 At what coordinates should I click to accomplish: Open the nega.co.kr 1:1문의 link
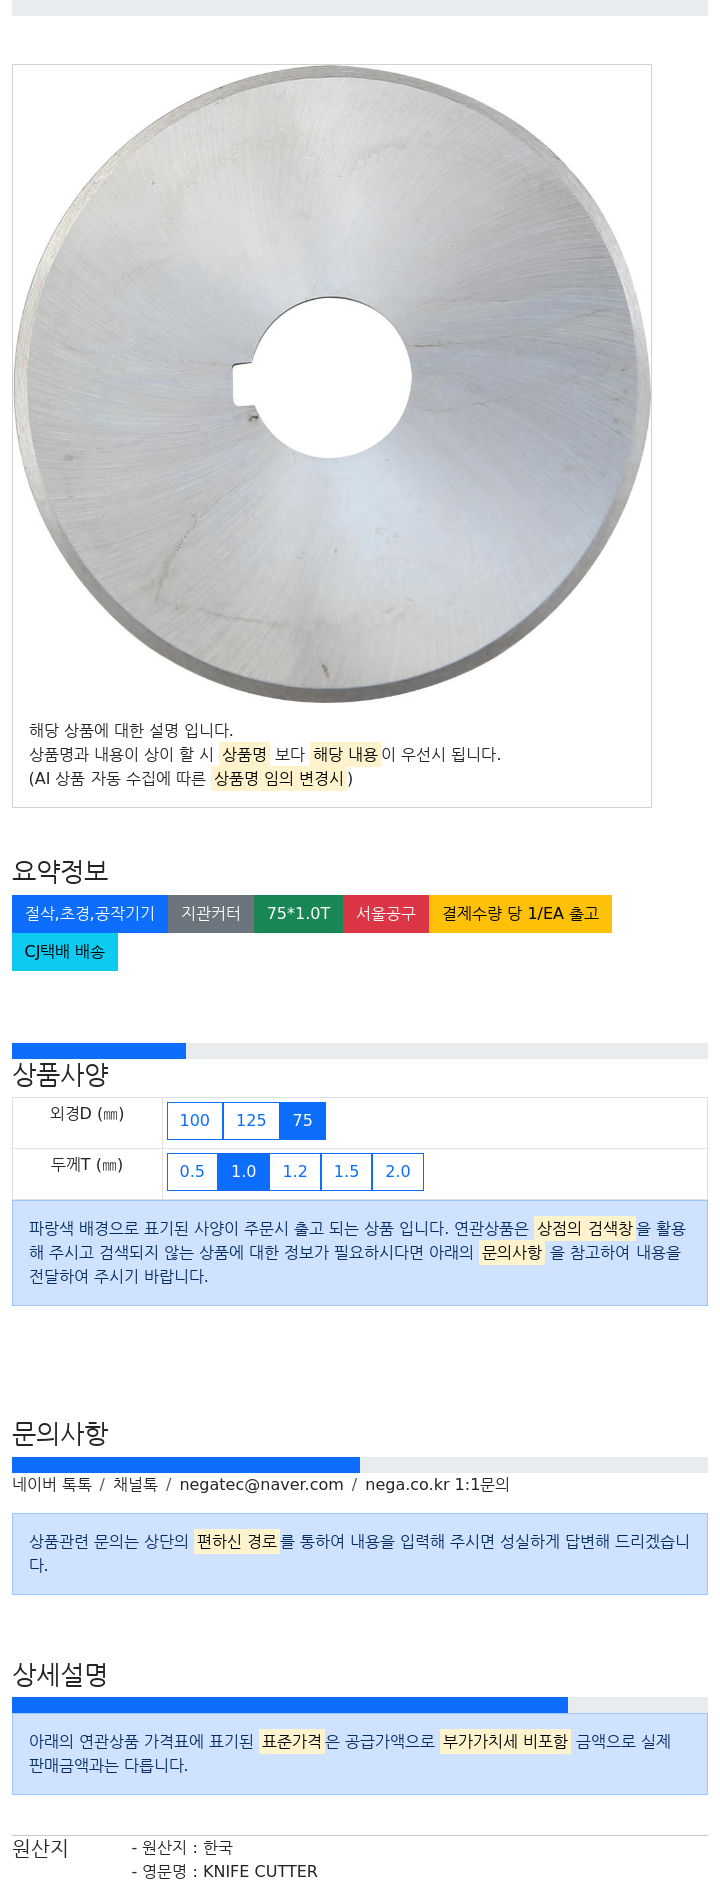pos(437,1485)
